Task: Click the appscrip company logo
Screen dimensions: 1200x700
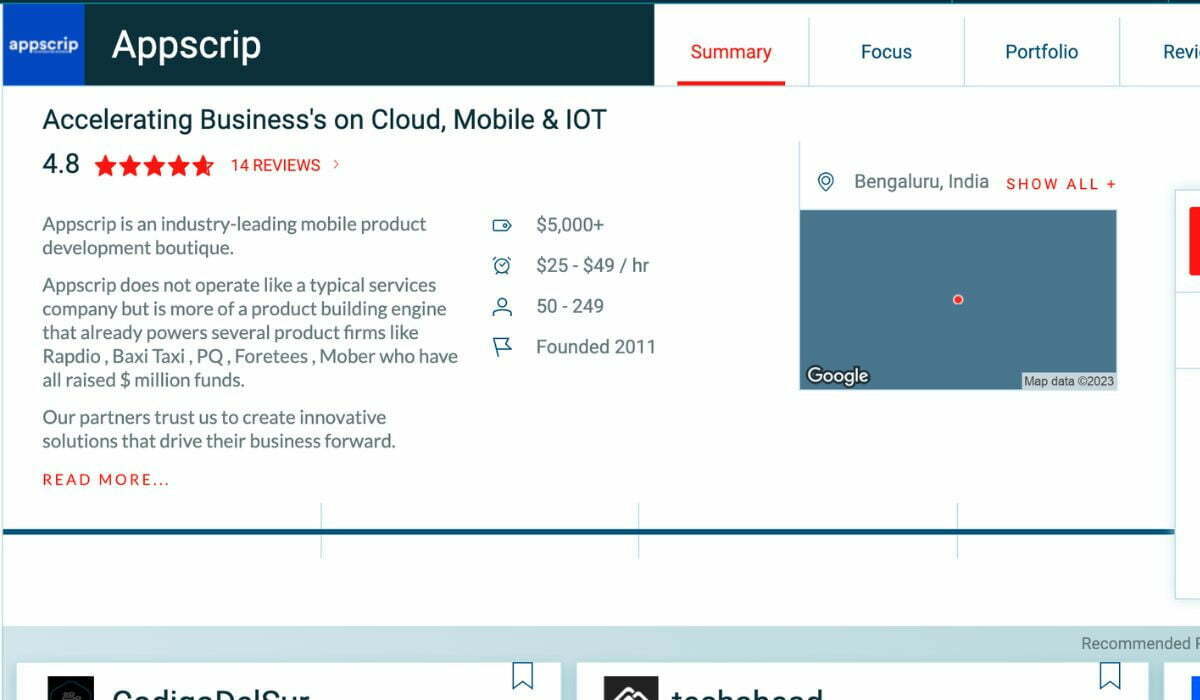Action: pyautogui.click(x=42, y=44)
